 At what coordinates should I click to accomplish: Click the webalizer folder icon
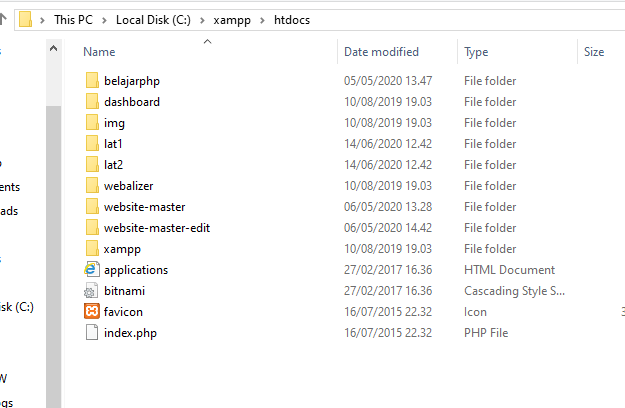click(x=92, y=186)
